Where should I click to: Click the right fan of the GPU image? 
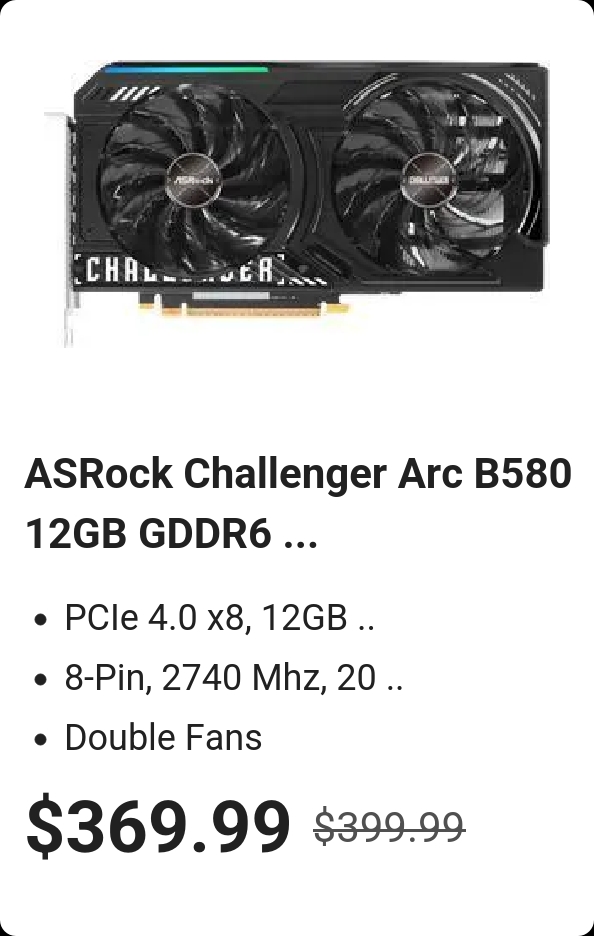[430, 177]
